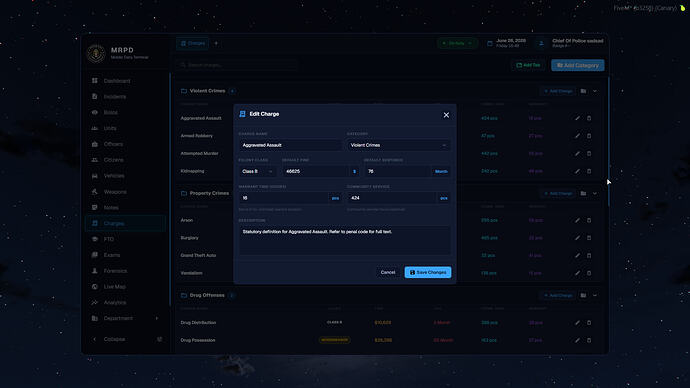The width and height of the screenshot is (690, 388).
Task: Click the Default Fine input field
Action: [316, 172]
